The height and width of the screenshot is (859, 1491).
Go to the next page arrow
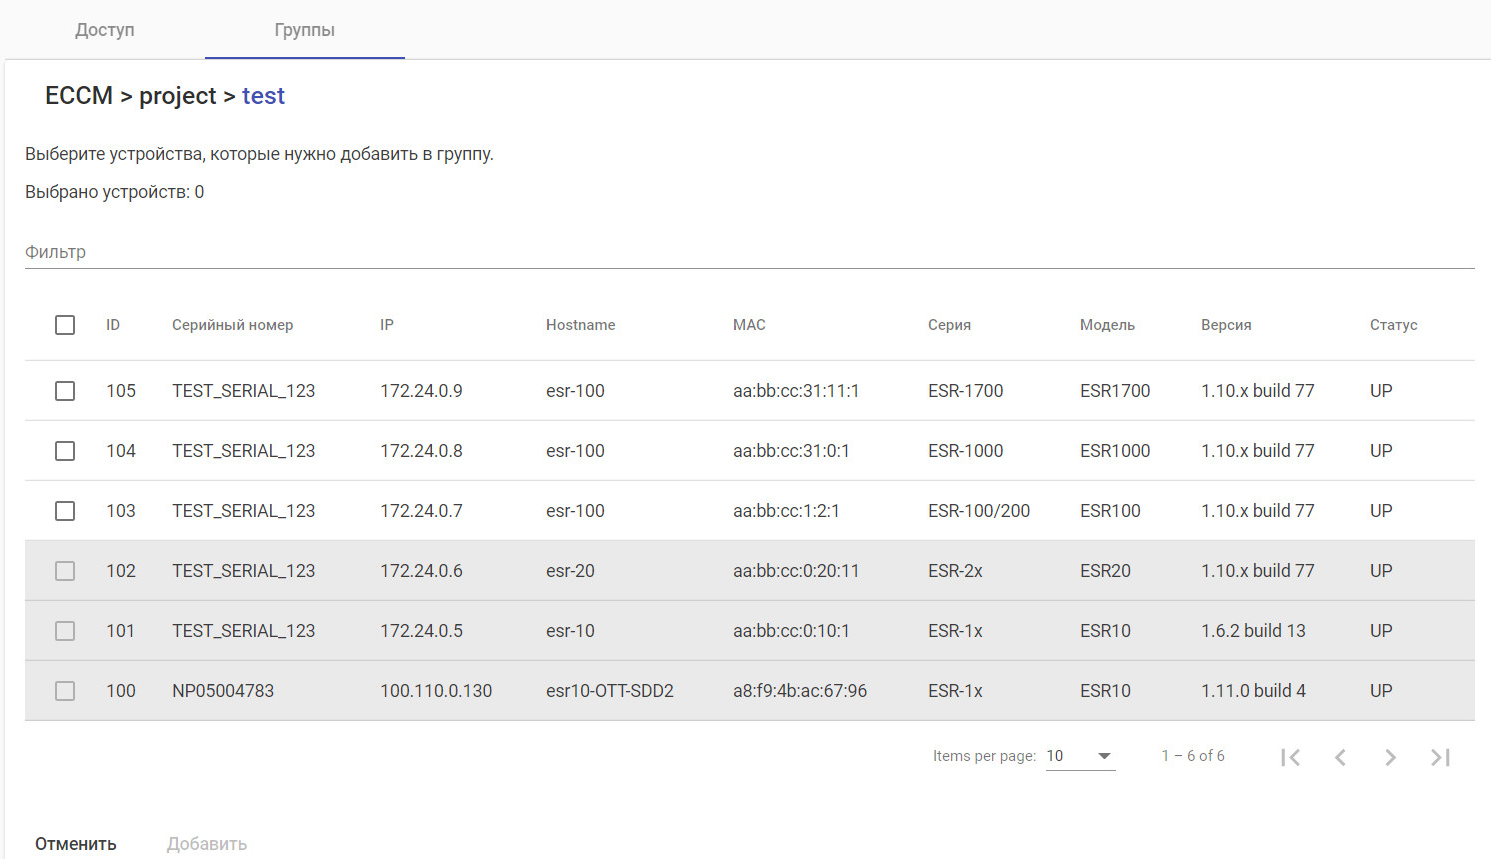1390,757
